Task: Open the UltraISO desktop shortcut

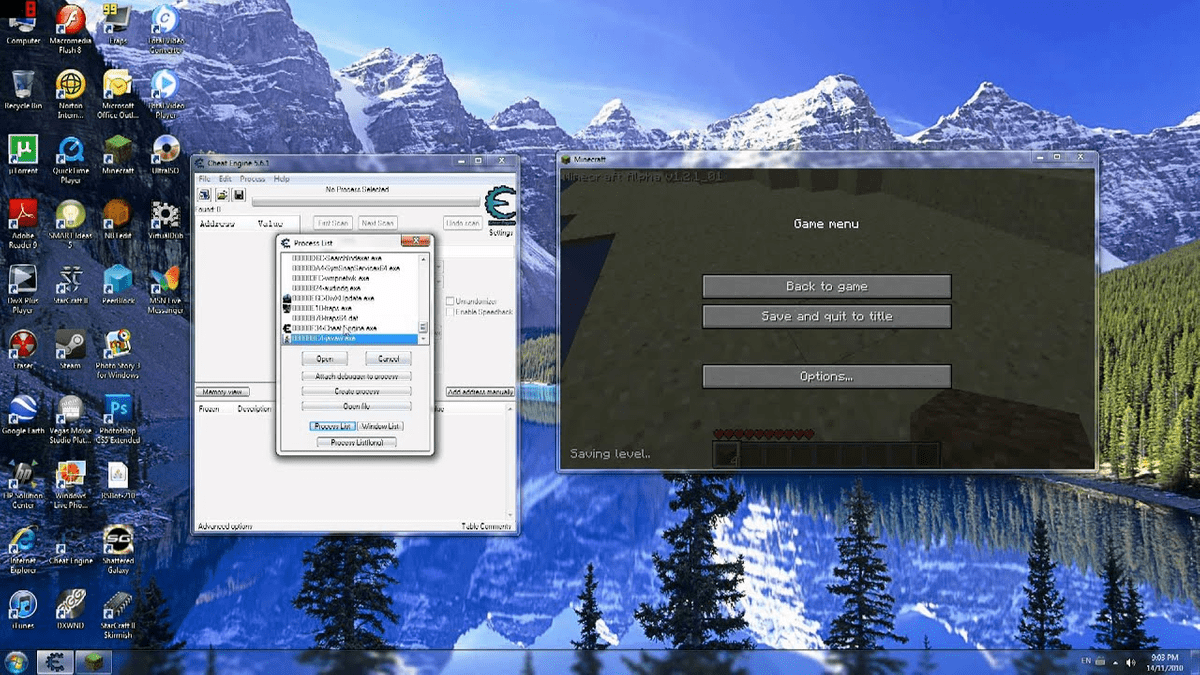Action: tap(165, 155)
